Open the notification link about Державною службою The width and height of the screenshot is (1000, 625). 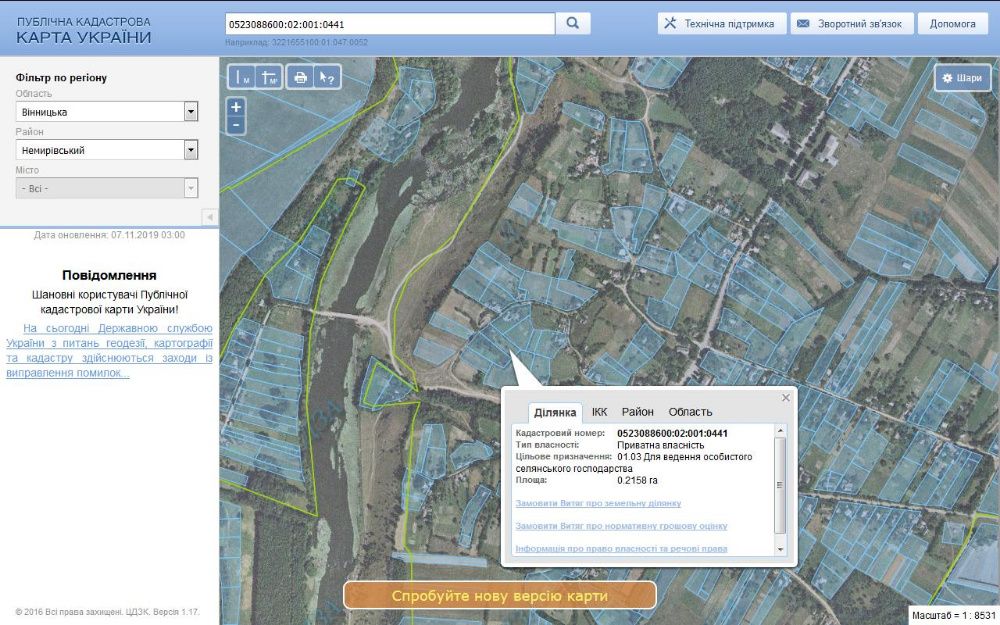tap(109, 351)
